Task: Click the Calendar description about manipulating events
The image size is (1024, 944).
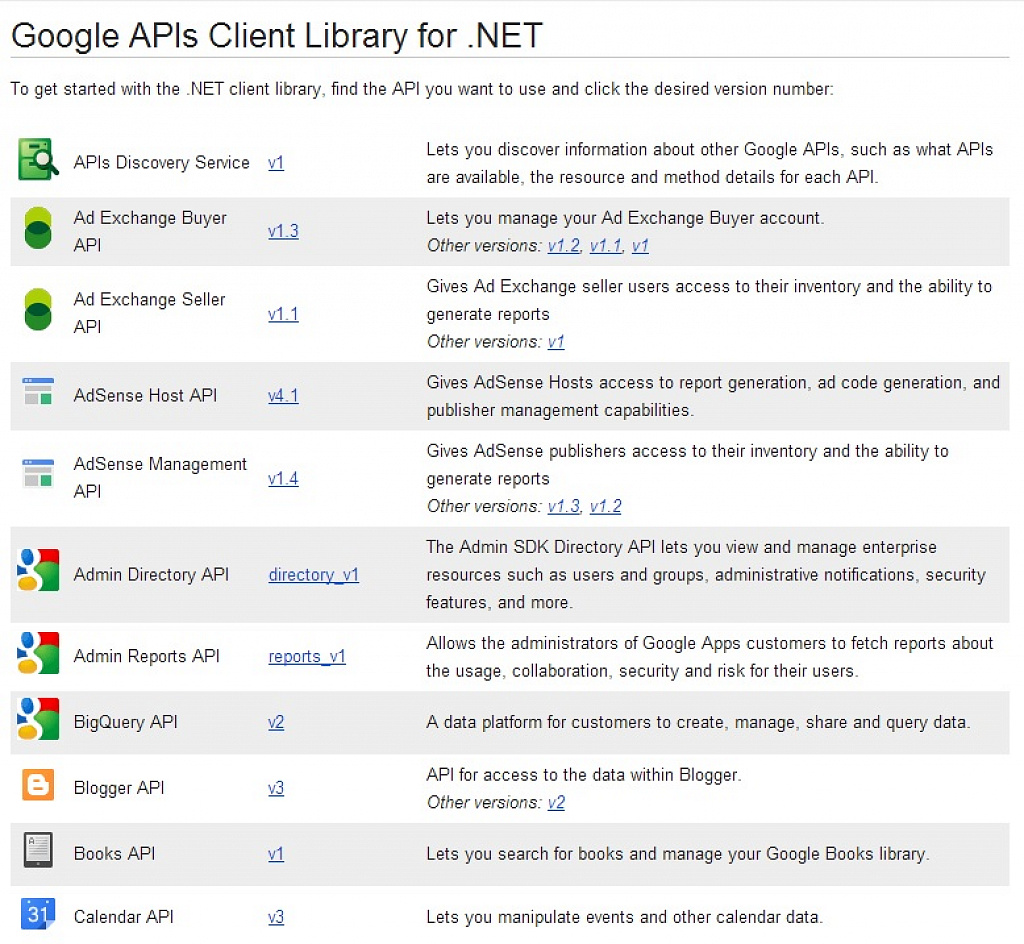Action: coord(624,917)
